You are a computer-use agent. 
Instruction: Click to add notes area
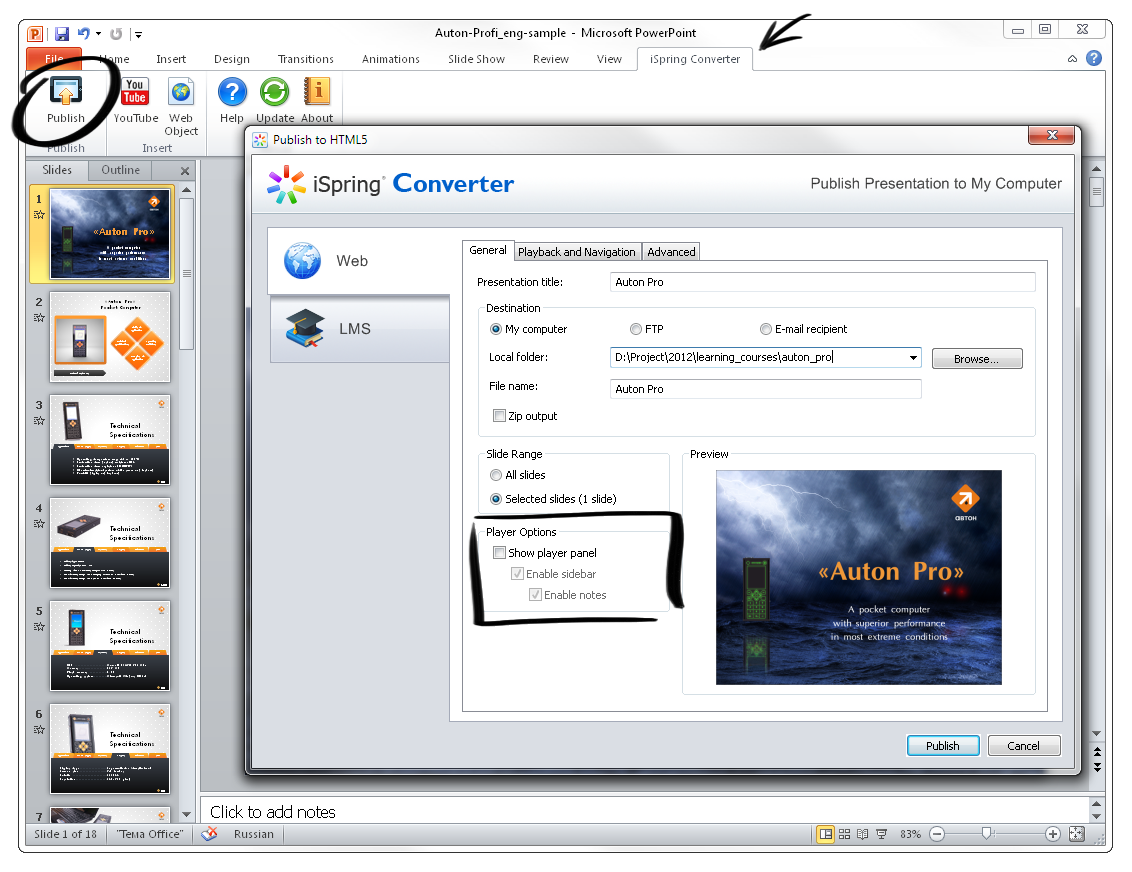click(x=646, y=812)
